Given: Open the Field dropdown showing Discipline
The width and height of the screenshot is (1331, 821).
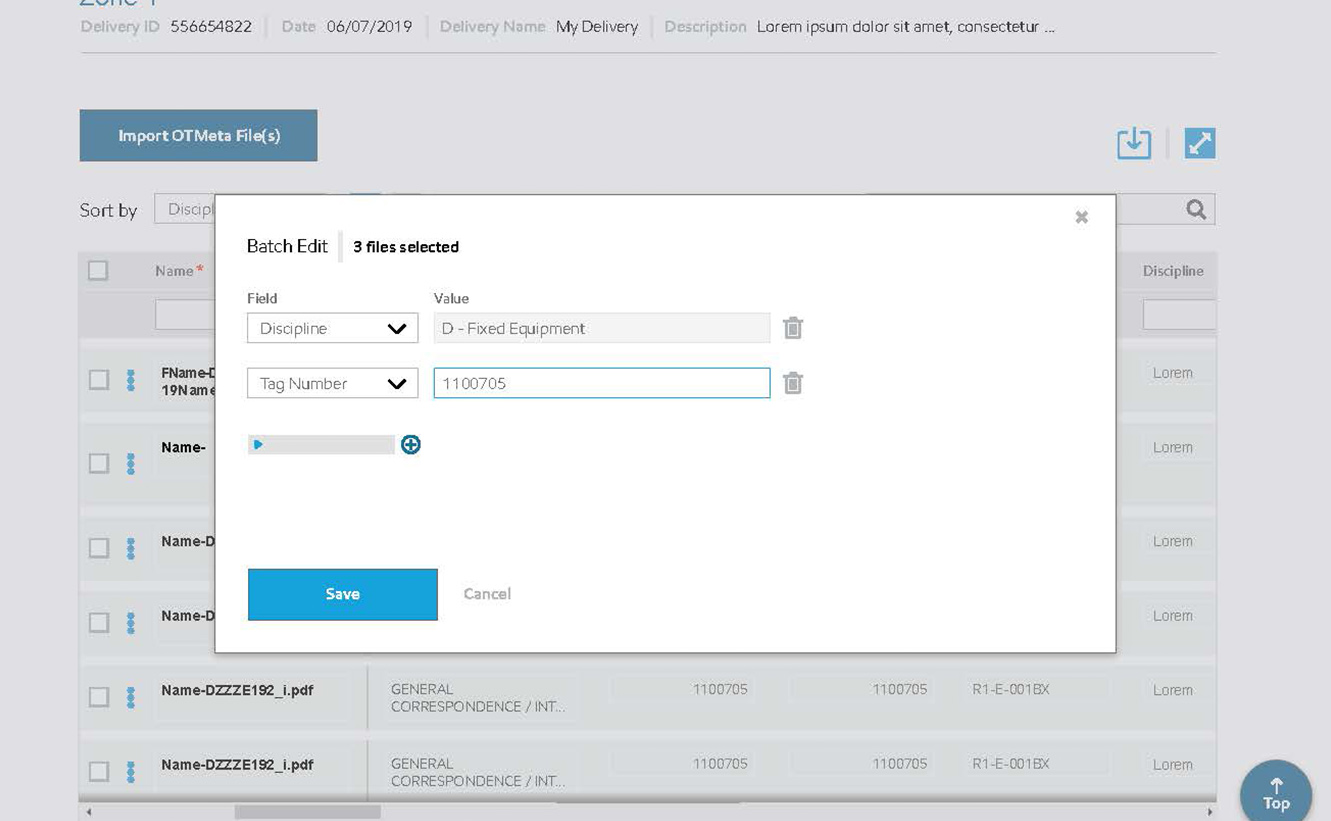Looking at the screenshot, I should coord(332,327).
